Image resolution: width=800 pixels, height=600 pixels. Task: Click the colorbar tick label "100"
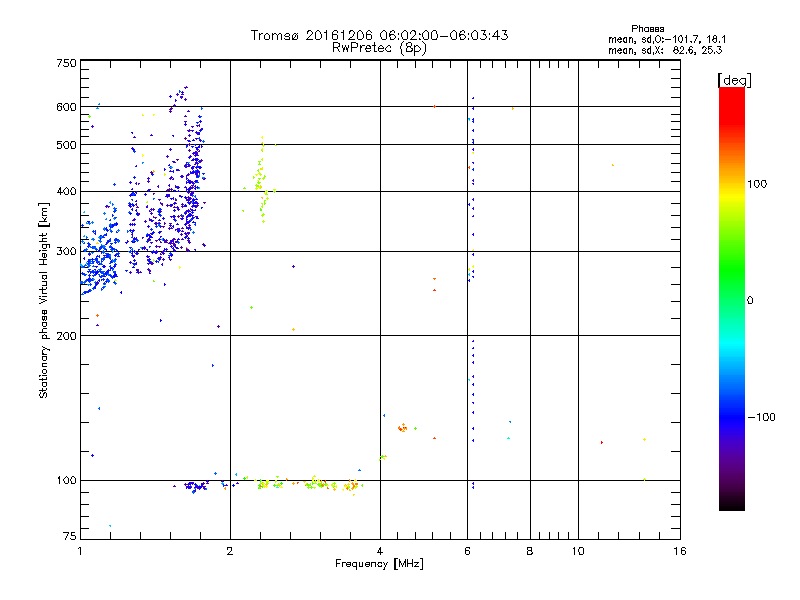(x=757, y=184)
